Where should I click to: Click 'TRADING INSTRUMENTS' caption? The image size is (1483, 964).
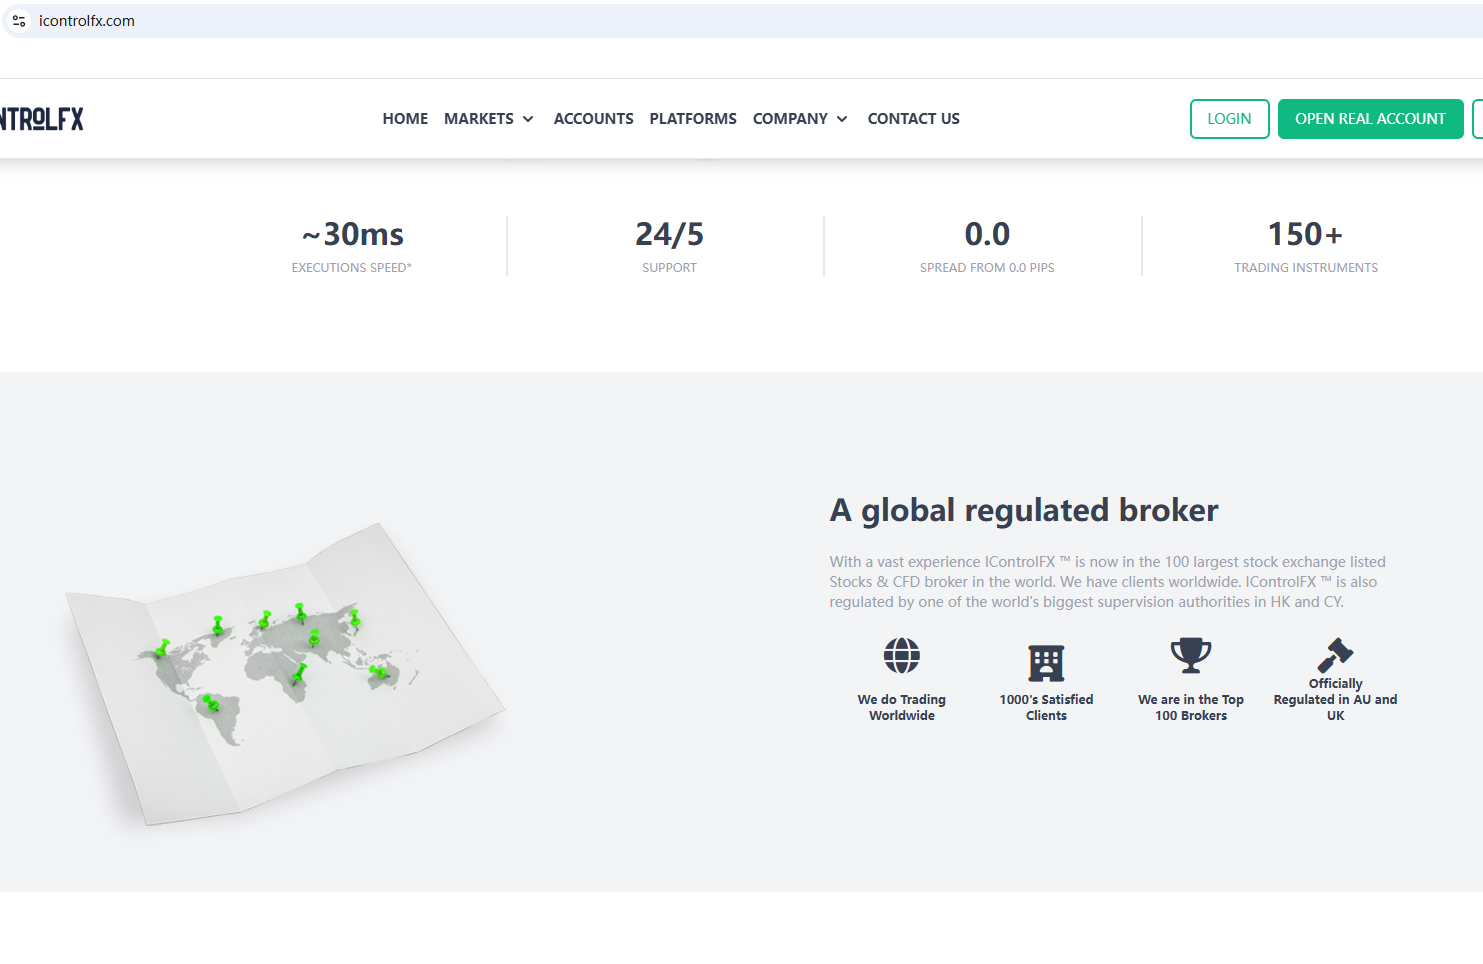click(1306, 268)
